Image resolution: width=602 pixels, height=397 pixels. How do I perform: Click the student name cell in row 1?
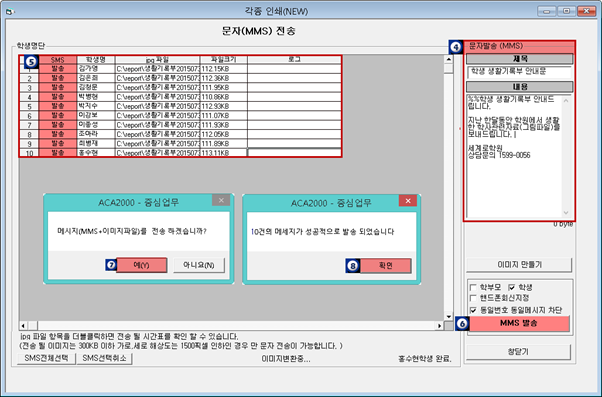coord(96,69)
